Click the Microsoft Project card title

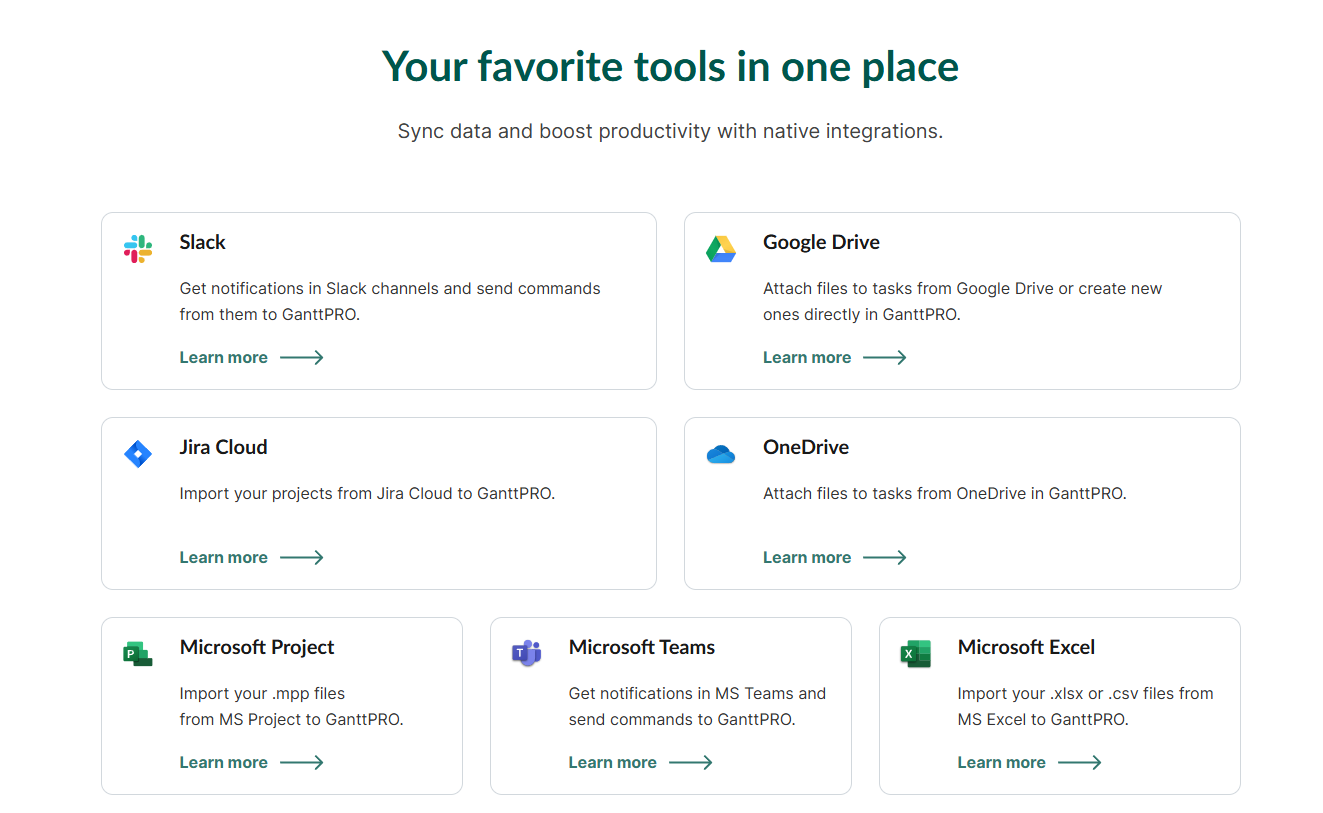pos(257,647)
